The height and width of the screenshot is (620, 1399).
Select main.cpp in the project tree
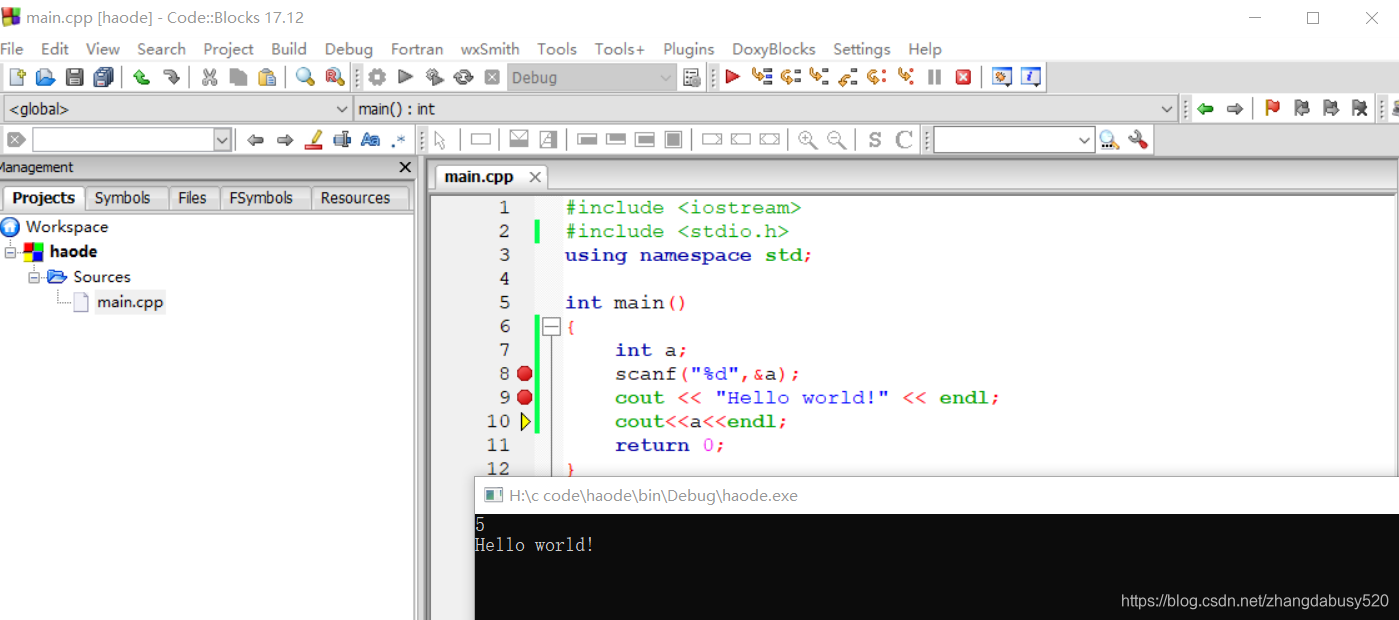tap(129, 302)
